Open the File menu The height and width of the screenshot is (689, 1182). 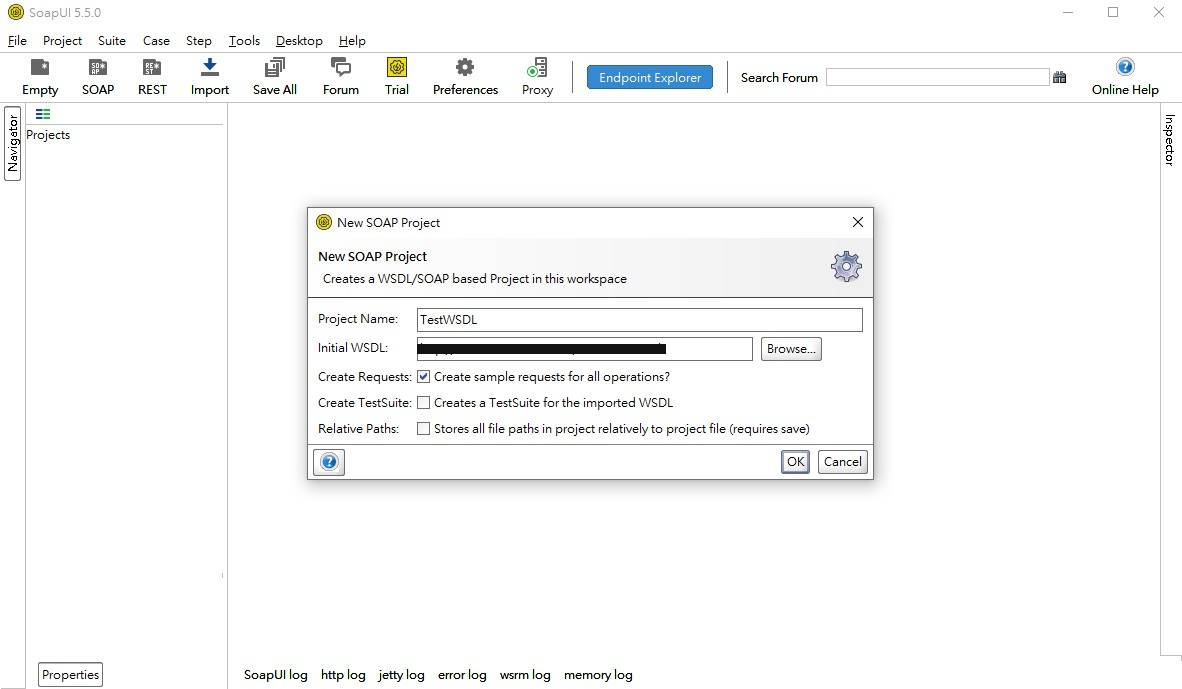tap(17, 41)
